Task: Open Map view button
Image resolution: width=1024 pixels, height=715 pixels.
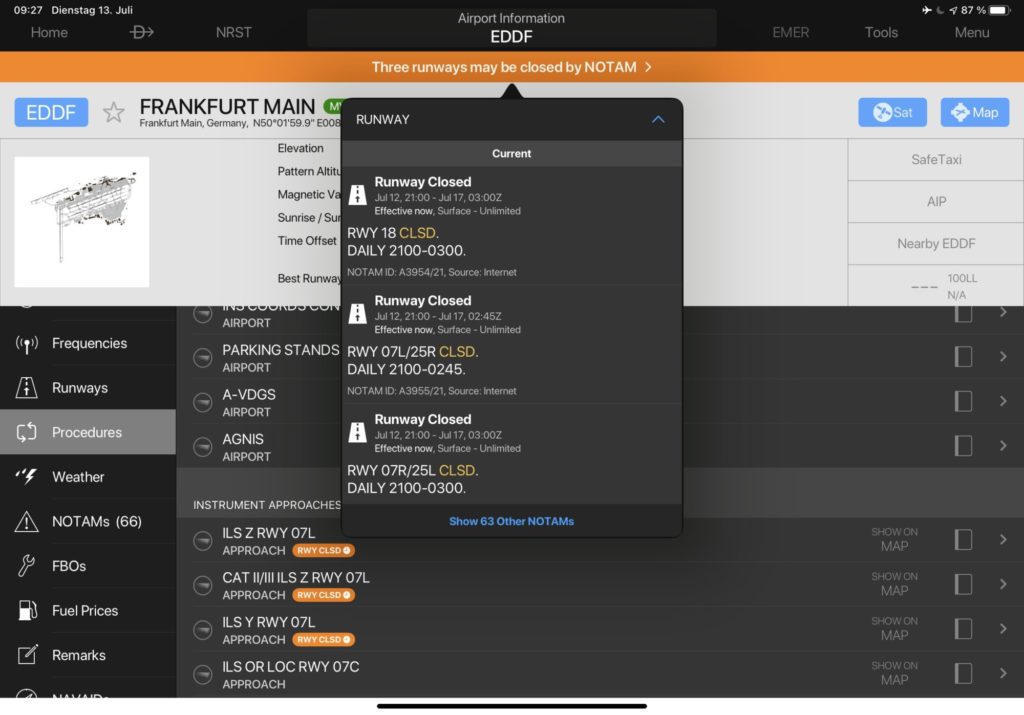Action: coord(974,112)
